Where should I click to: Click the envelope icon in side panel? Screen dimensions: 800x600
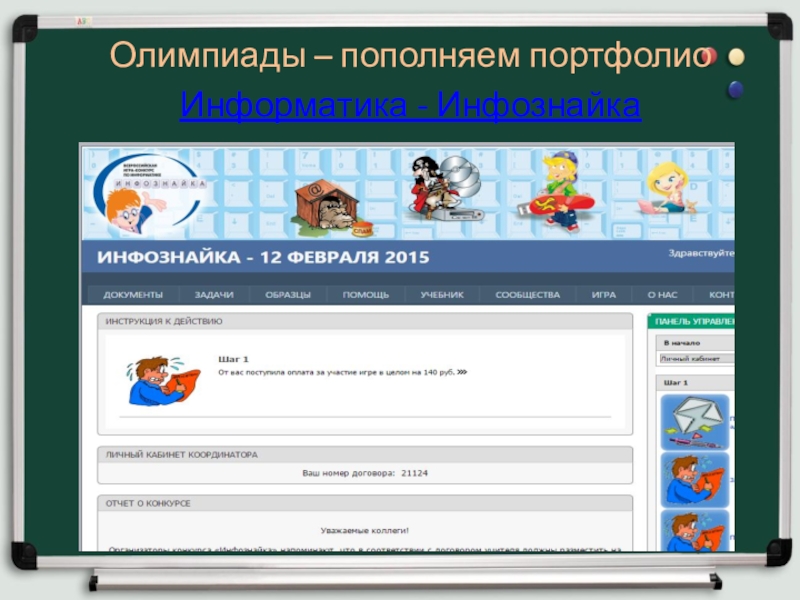click(x=695, y=421)
